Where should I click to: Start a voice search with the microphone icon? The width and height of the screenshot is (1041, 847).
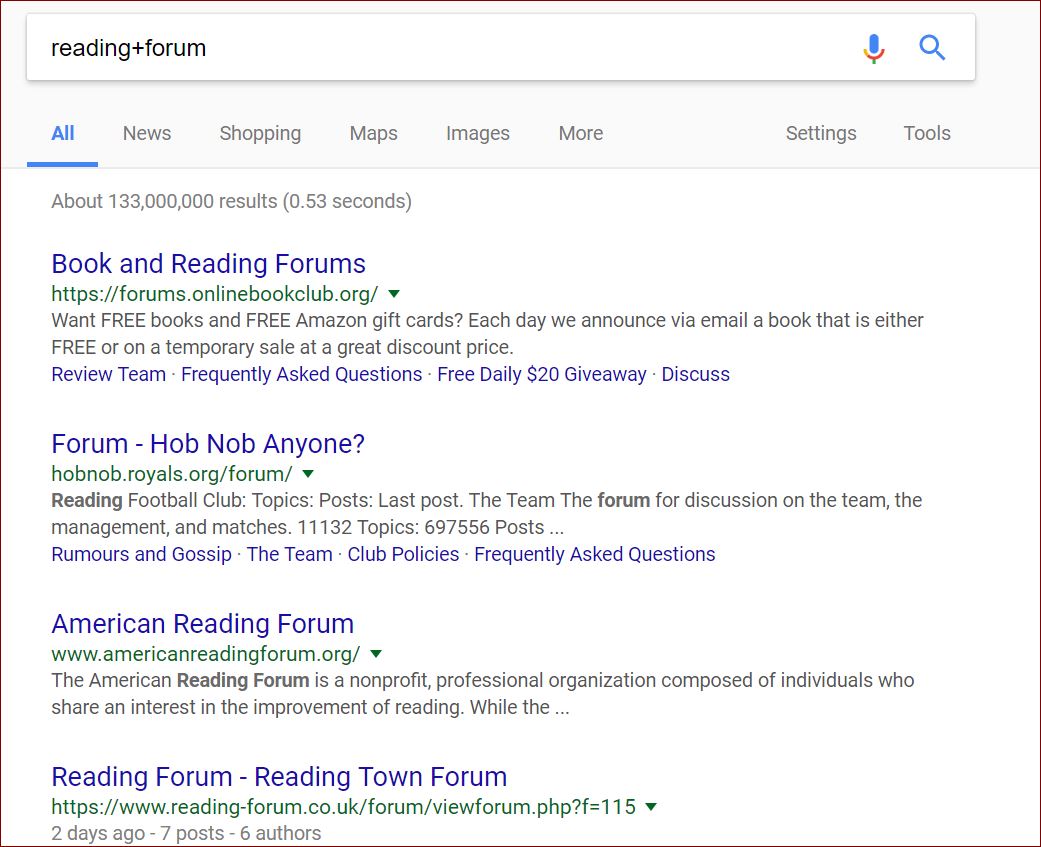click(872, 47)
